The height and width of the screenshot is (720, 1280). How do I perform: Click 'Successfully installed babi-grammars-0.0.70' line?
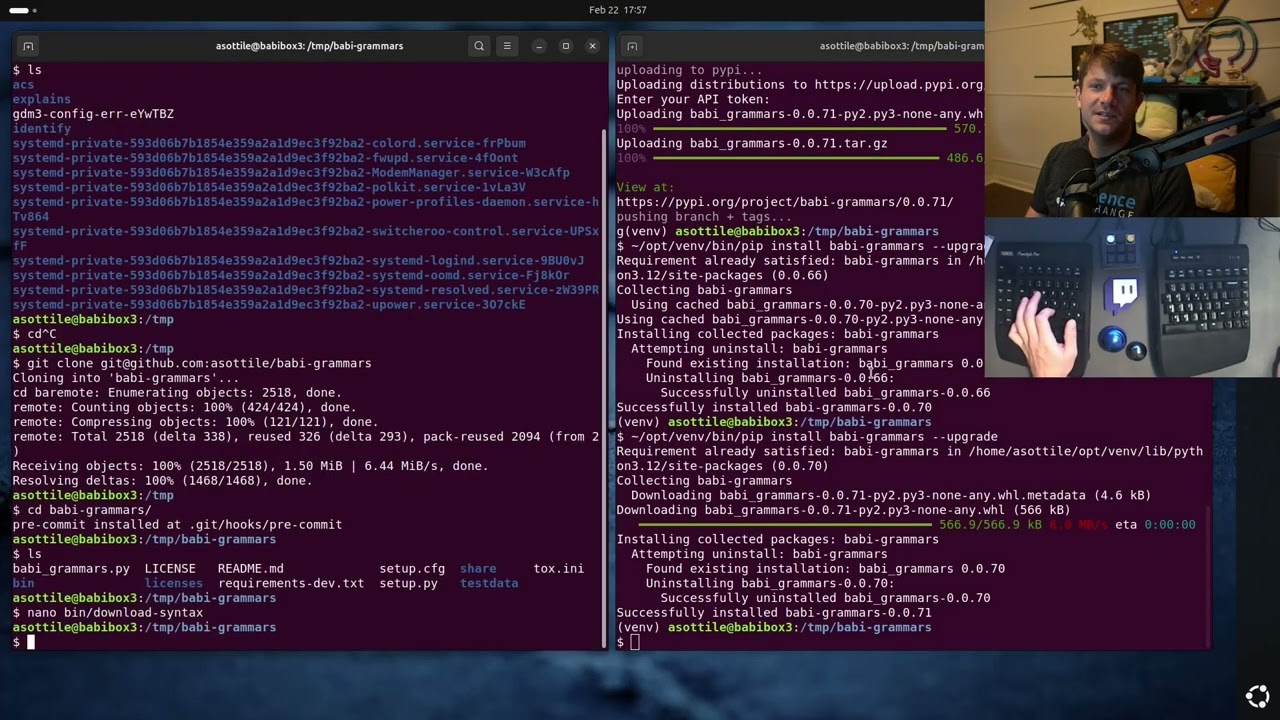coord(774,407)
